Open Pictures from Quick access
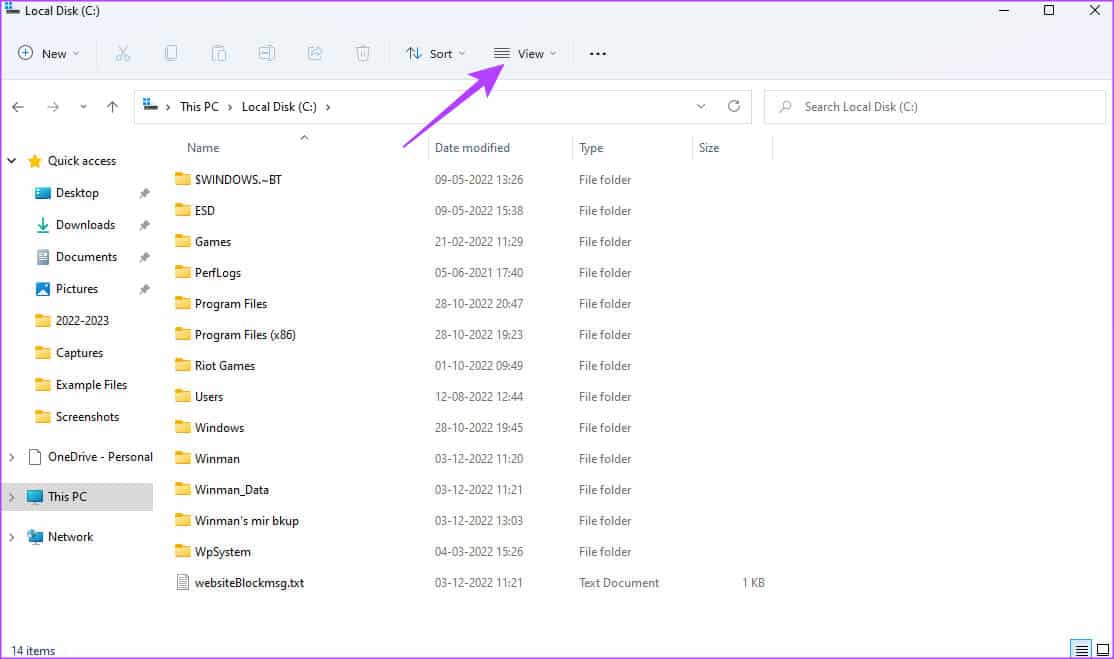1114x659 pixels. coord(77,288)
